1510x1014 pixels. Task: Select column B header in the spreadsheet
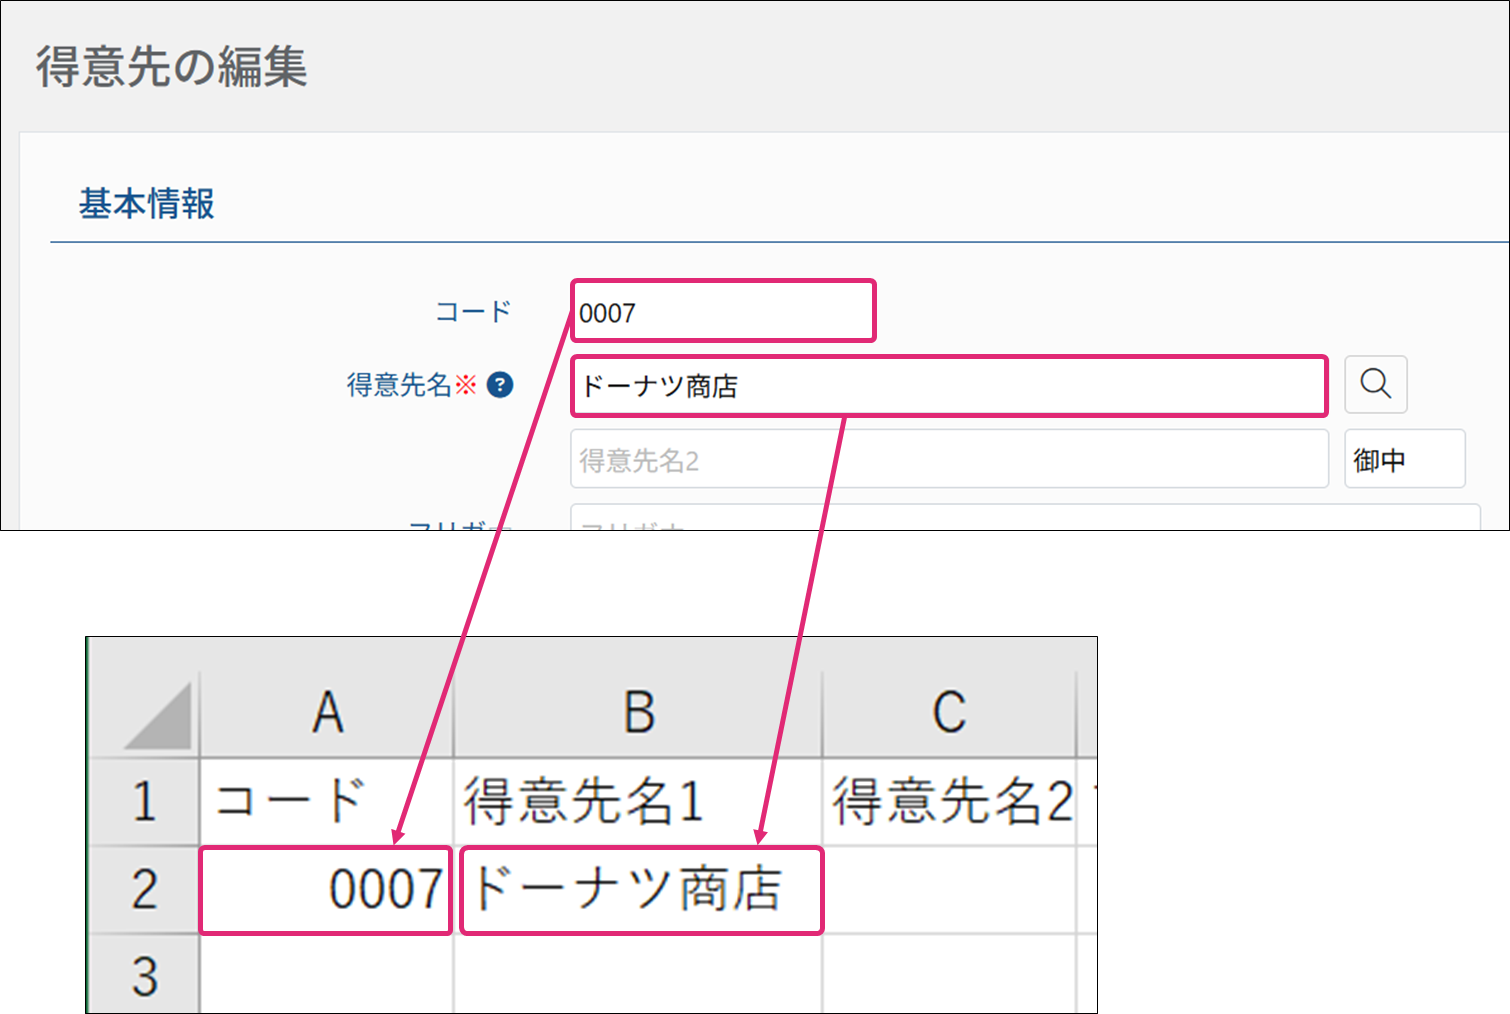point(638,714)
